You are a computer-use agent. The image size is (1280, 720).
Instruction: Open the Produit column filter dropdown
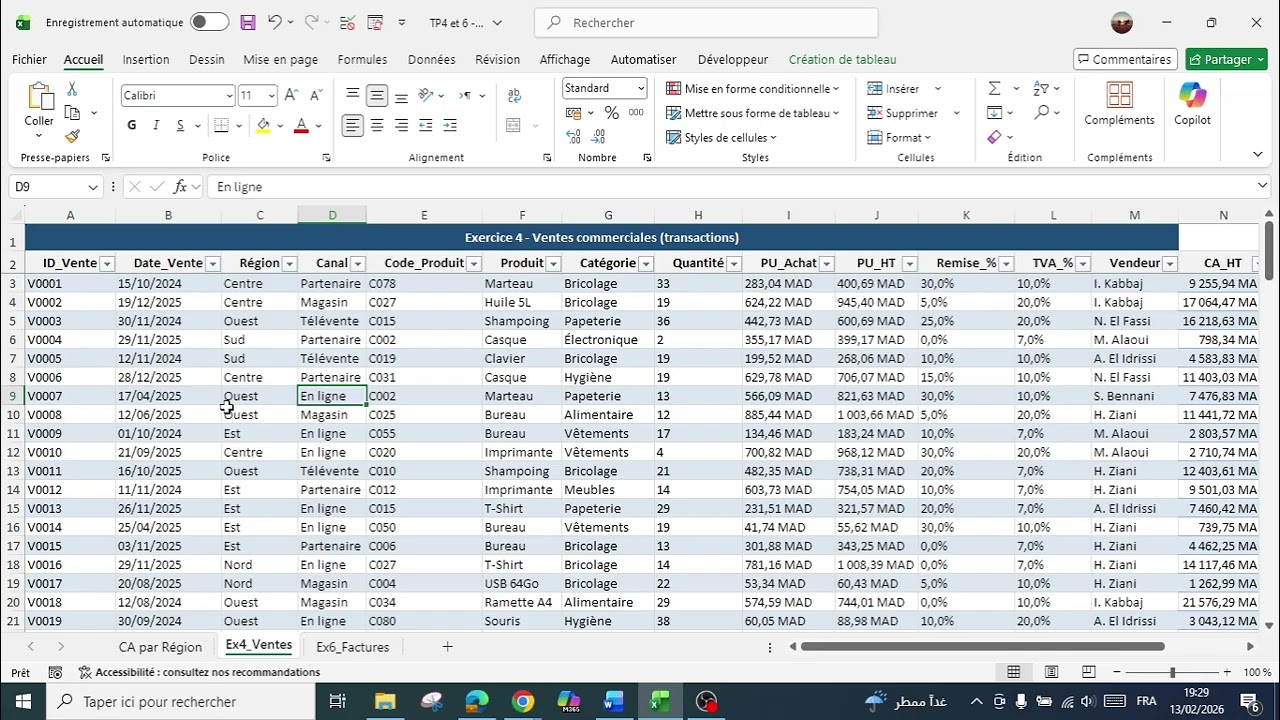pyautogui.click(x=552, y=264)
